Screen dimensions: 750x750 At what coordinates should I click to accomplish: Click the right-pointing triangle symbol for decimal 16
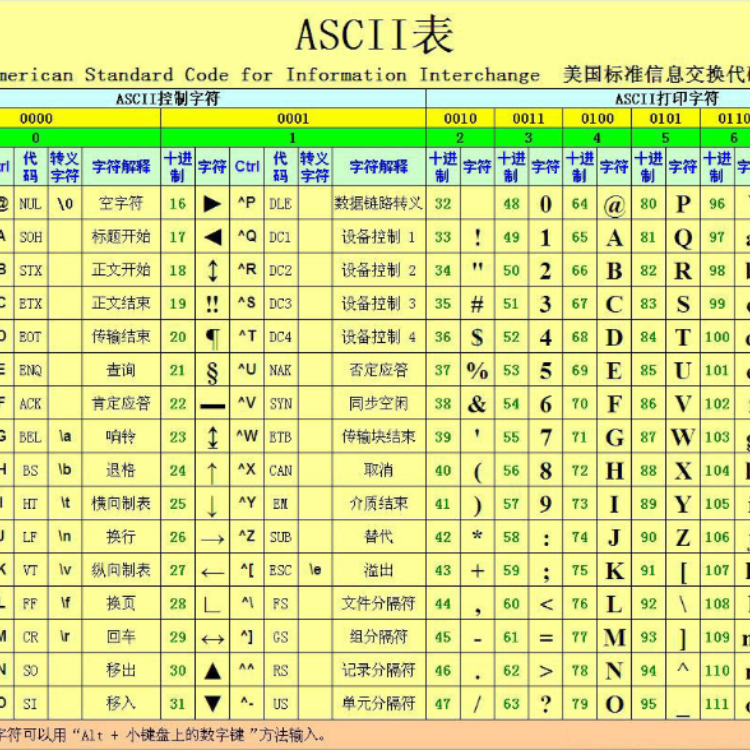[x=212, y=204]
